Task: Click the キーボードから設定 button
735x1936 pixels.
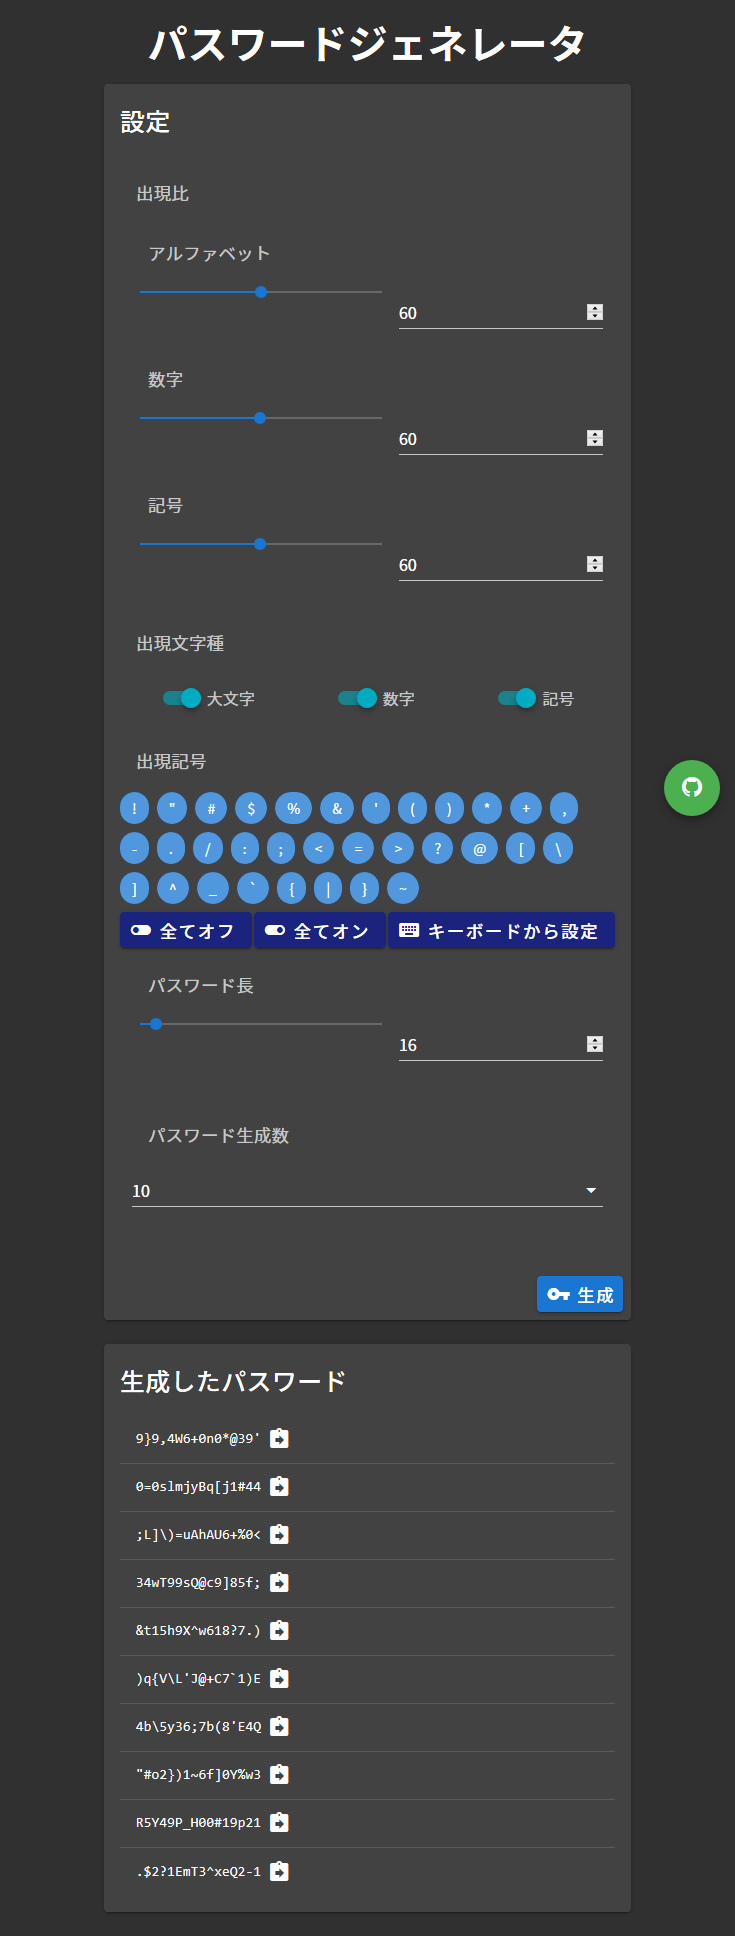Action: point(501,930)
